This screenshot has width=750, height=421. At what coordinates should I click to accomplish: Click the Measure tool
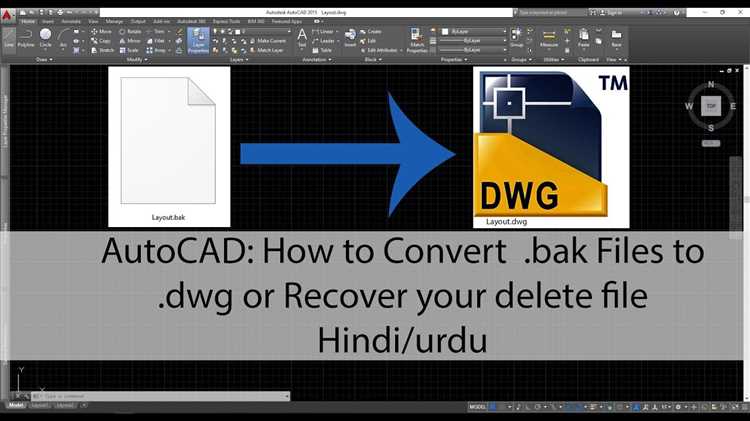(x=549, y=38)
